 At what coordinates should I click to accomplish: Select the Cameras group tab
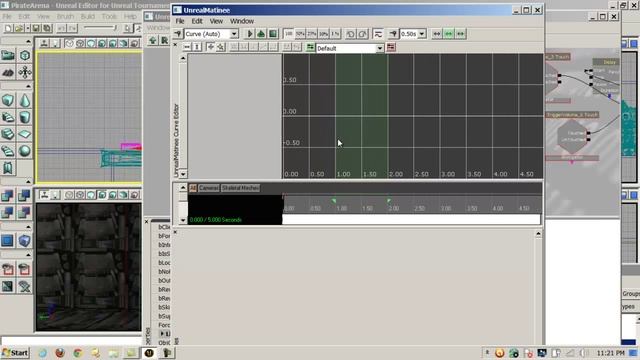click(209, 188)
